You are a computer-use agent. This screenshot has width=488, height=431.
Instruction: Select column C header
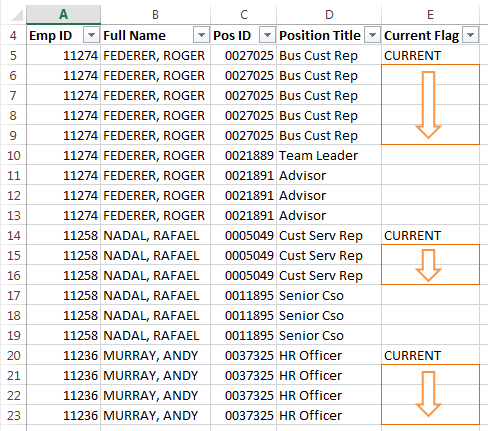coord(244,15)
